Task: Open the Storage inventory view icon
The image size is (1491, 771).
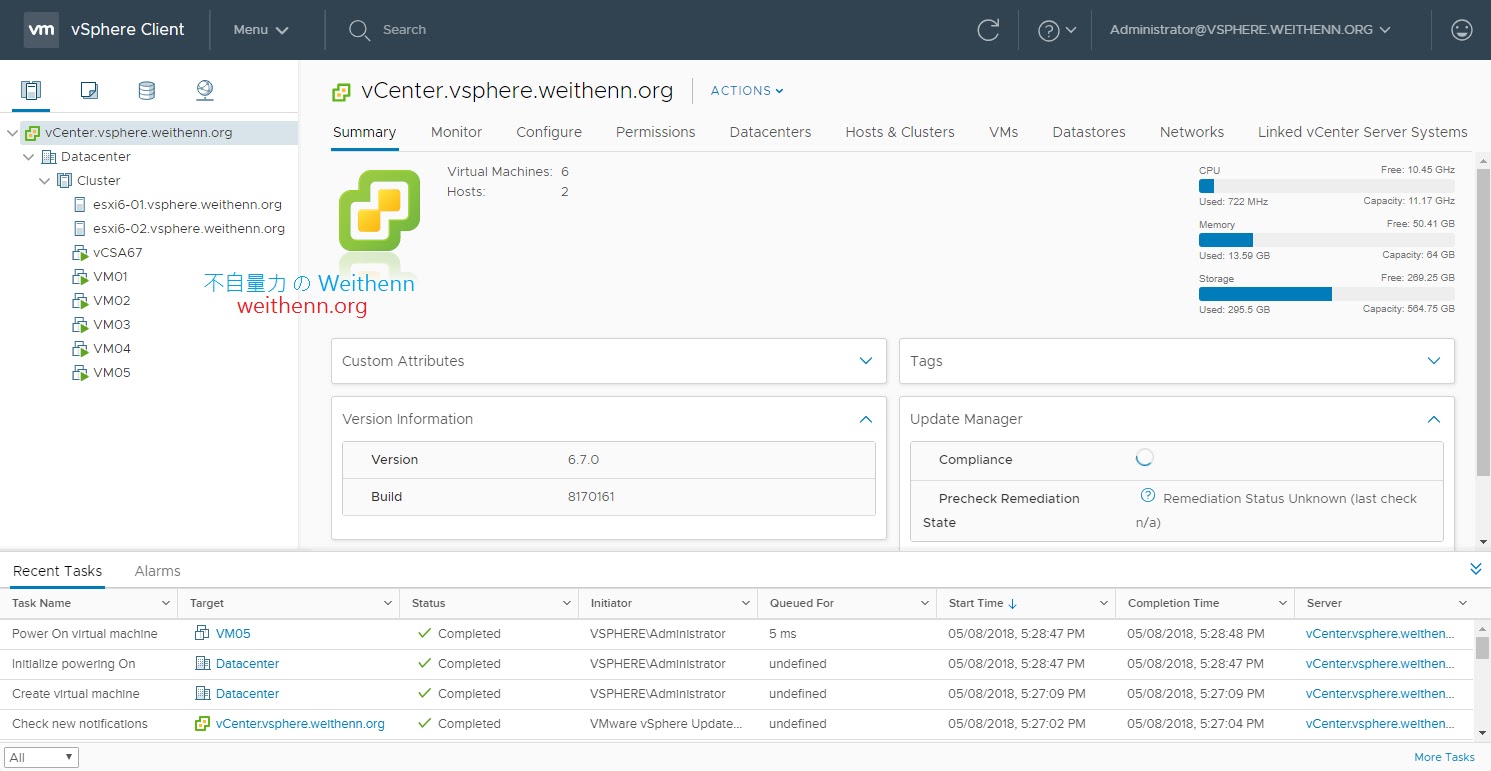Action: [146, 90]
